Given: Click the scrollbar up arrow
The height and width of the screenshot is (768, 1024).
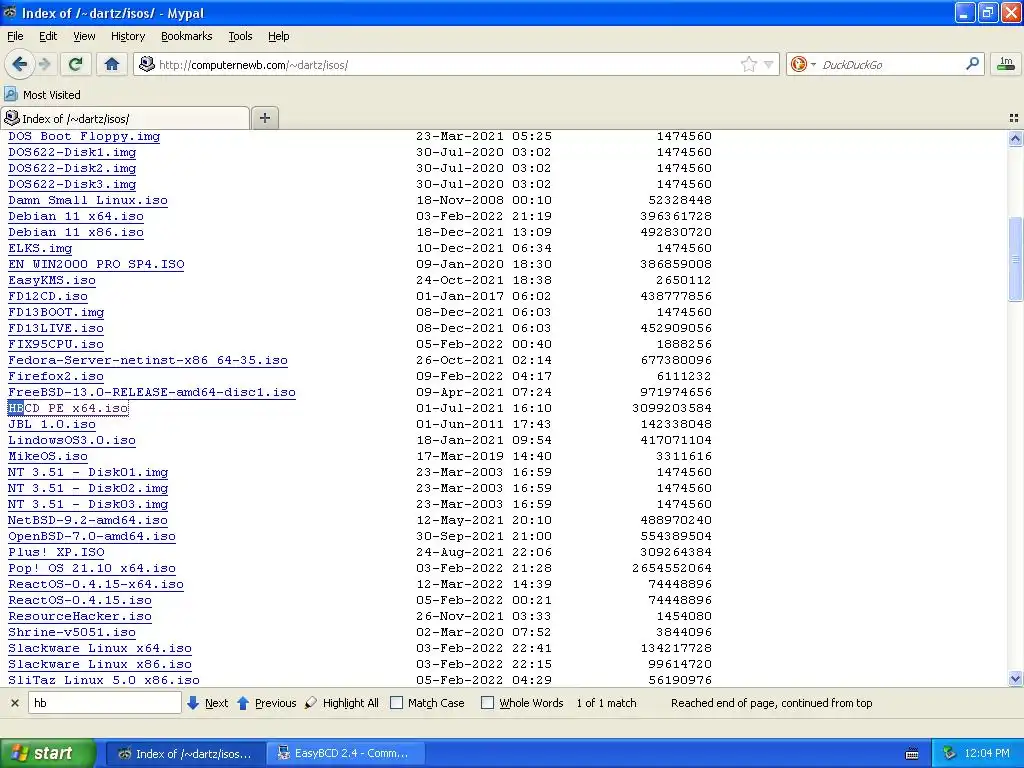Looking at the screenshot, I should 1015,138.
